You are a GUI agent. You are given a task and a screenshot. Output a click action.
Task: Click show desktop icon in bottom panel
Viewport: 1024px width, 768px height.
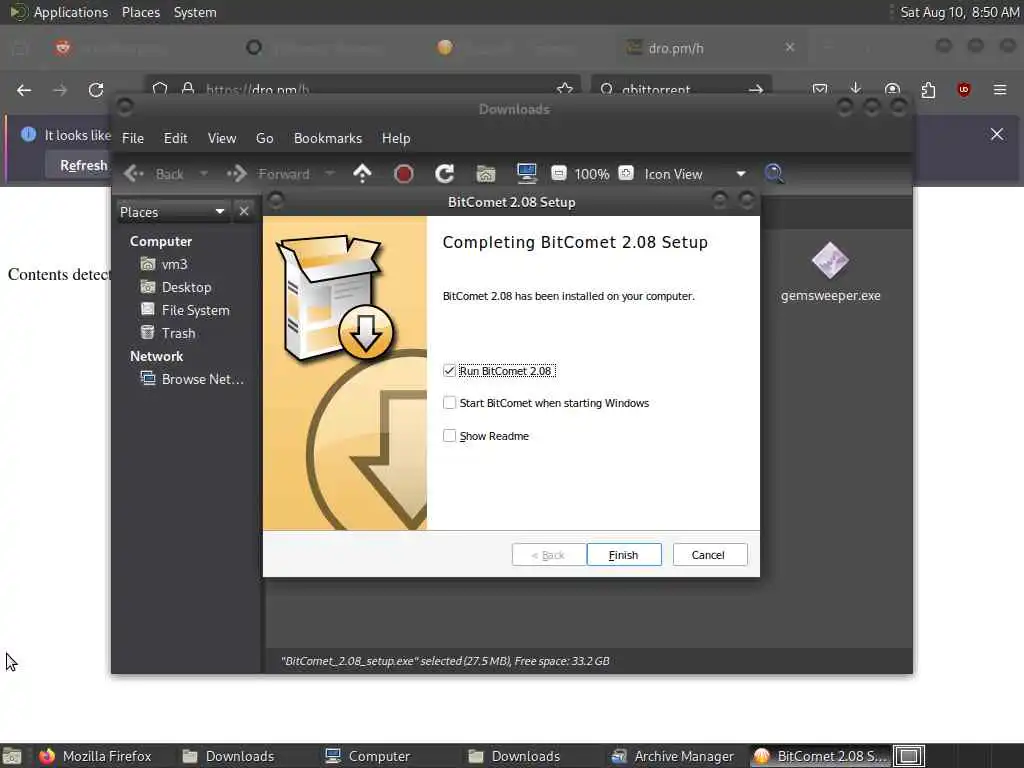tap(12, 756)
